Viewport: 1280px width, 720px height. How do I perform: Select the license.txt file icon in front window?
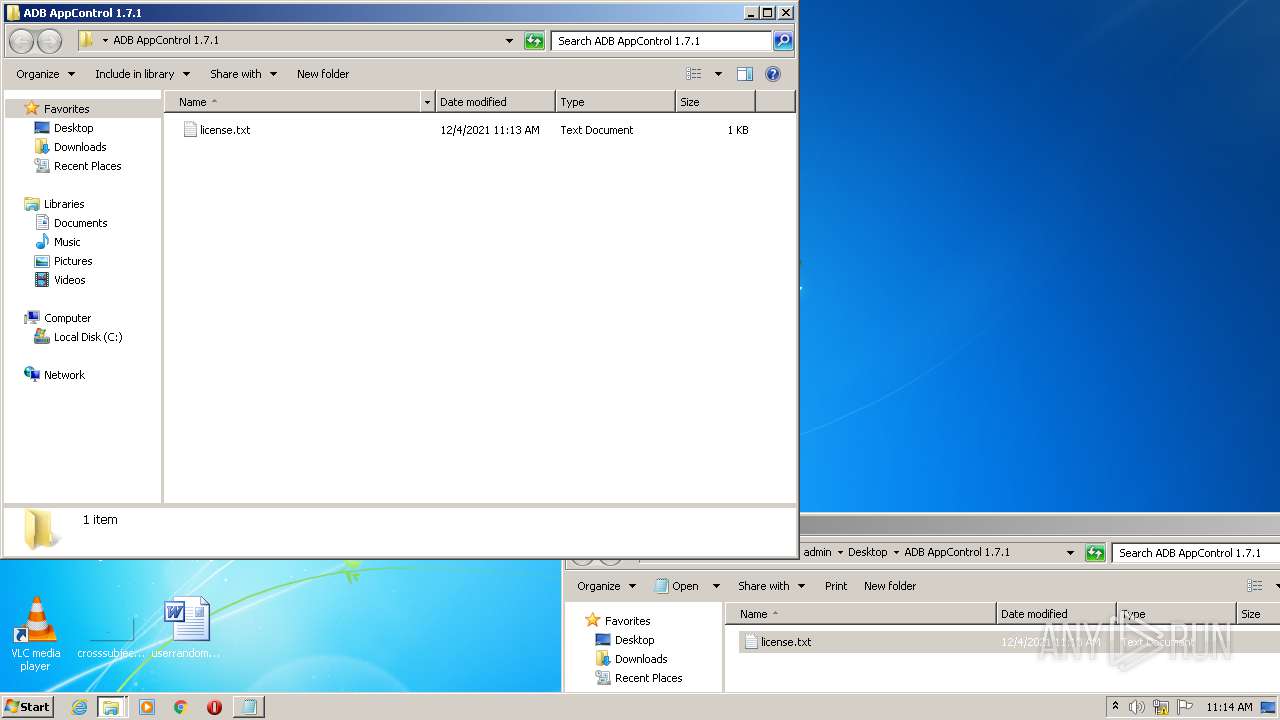(x=190, y=130)
